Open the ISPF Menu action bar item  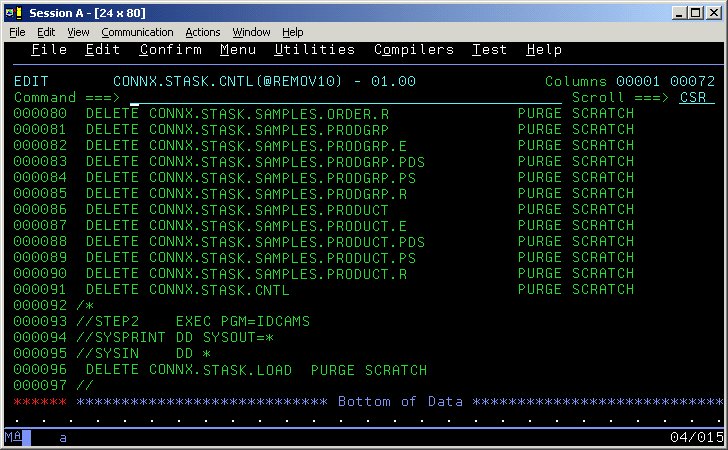238,50
